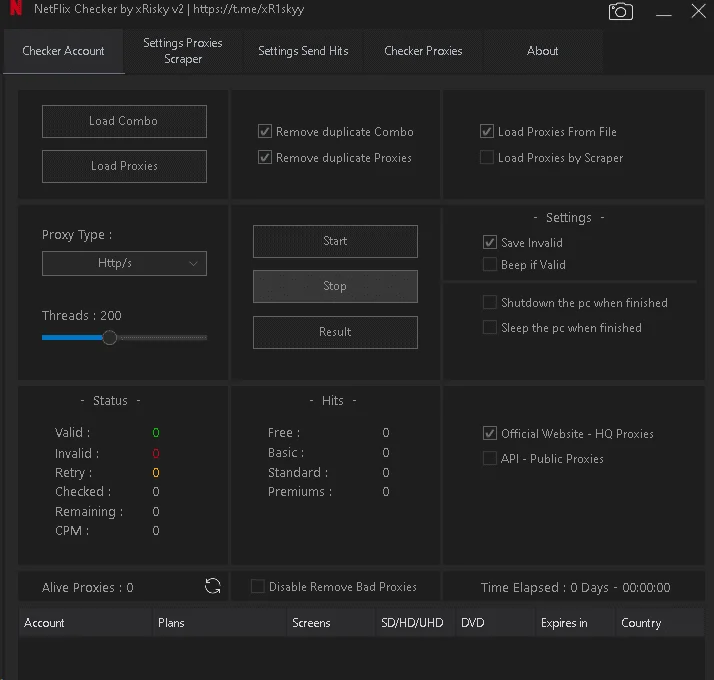Click the Basic hits count
Screen dimensions: 714x680
386,453
